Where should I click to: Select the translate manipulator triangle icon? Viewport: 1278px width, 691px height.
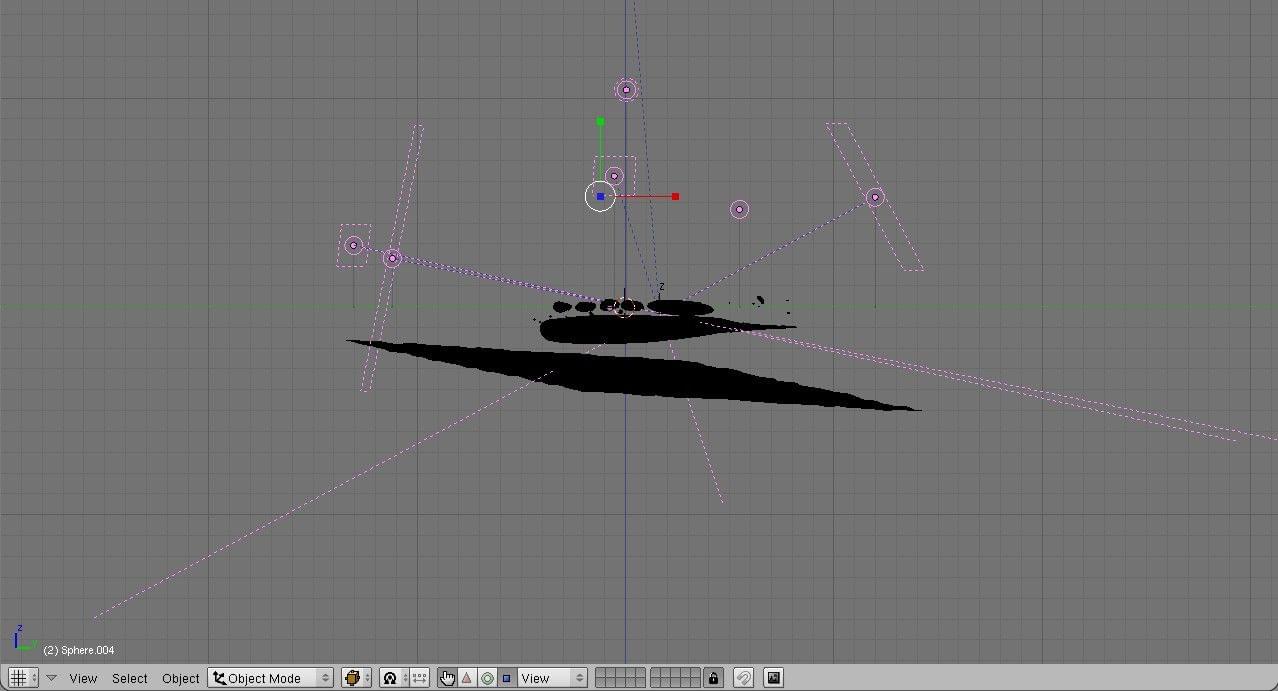point(466,678)
